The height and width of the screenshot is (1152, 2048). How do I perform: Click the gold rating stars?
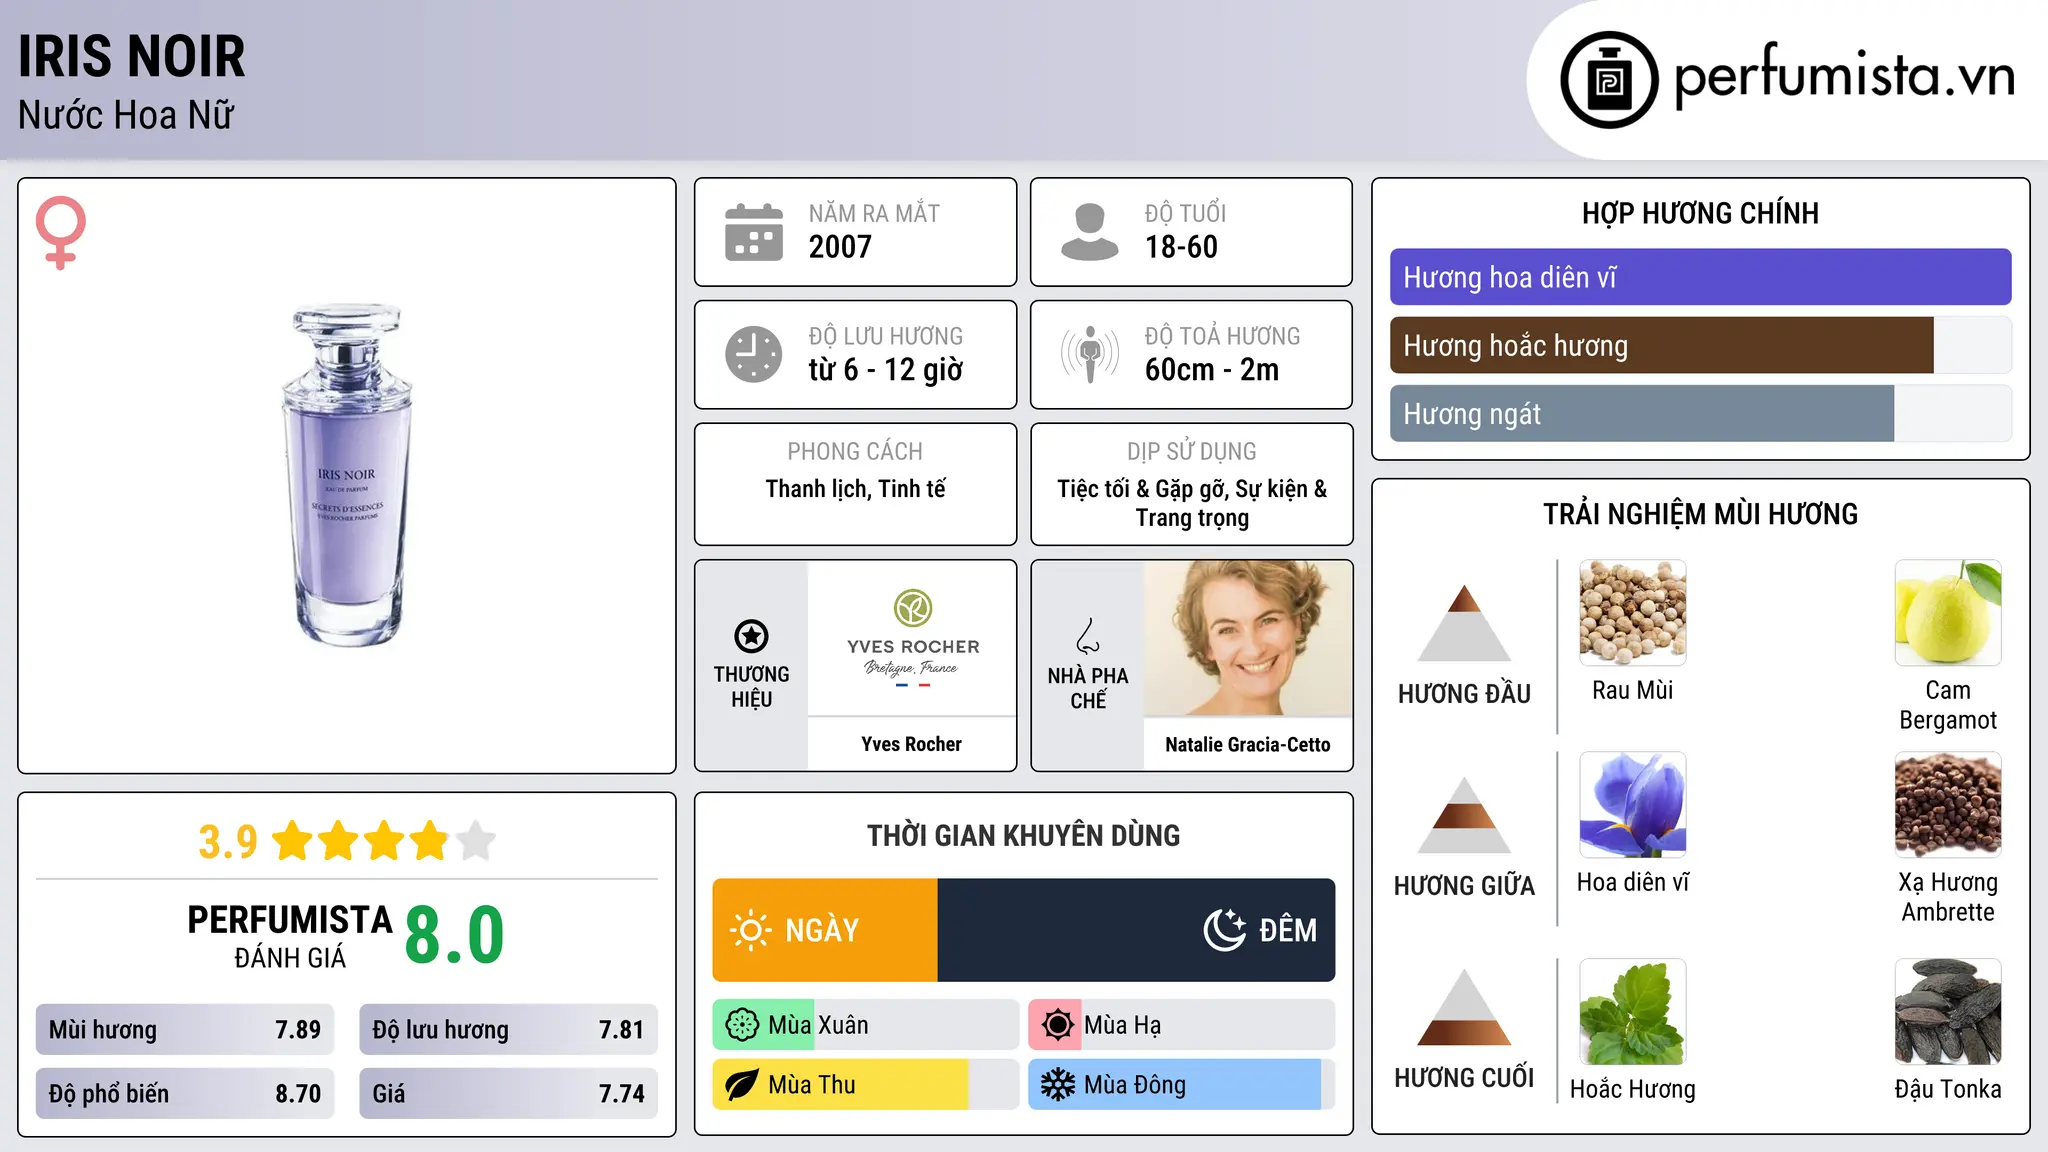point(384,841)
